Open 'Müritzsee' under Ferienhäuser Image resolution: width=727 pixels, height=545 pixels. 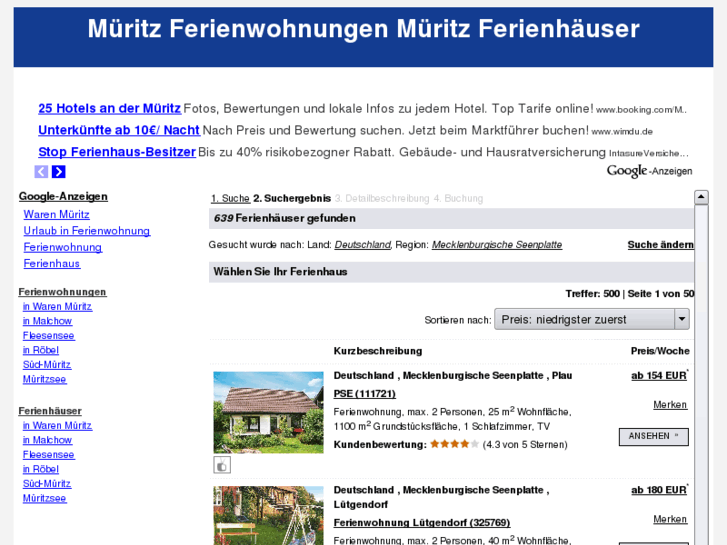[45, 498]
